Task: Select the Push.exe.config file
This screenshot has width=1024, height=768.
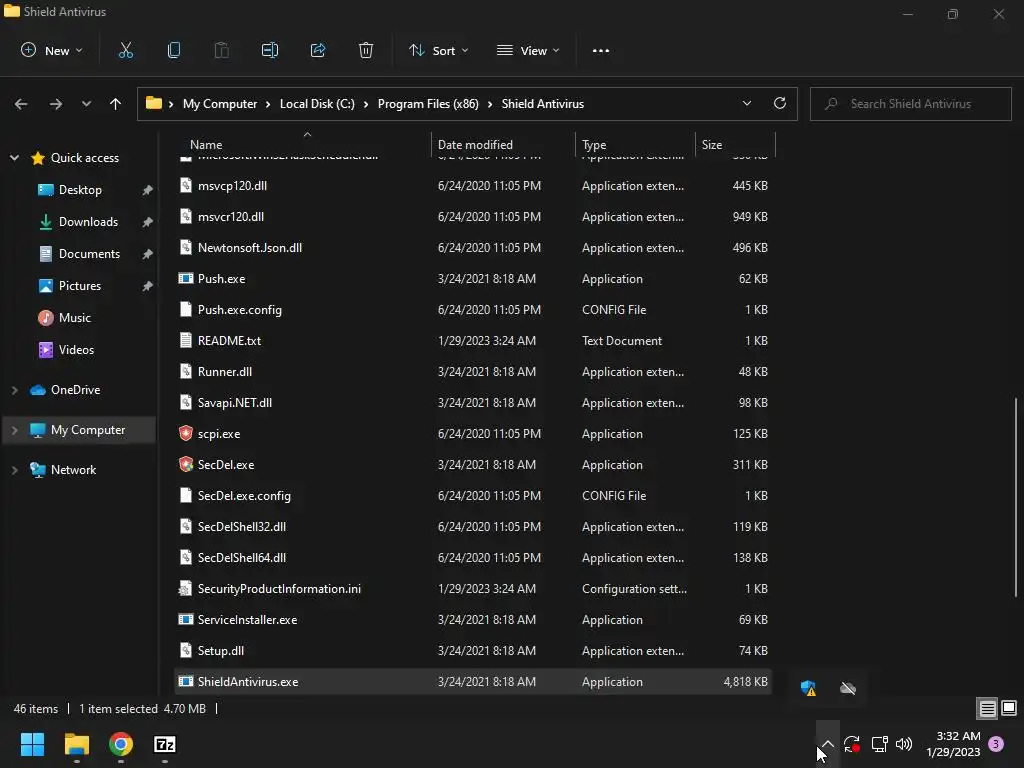Action: [x=240, y=310]
